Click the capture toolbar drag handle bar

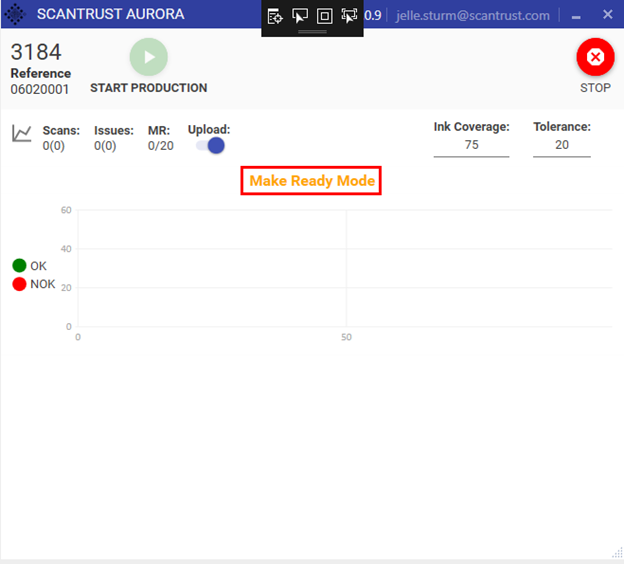(312, 31)
